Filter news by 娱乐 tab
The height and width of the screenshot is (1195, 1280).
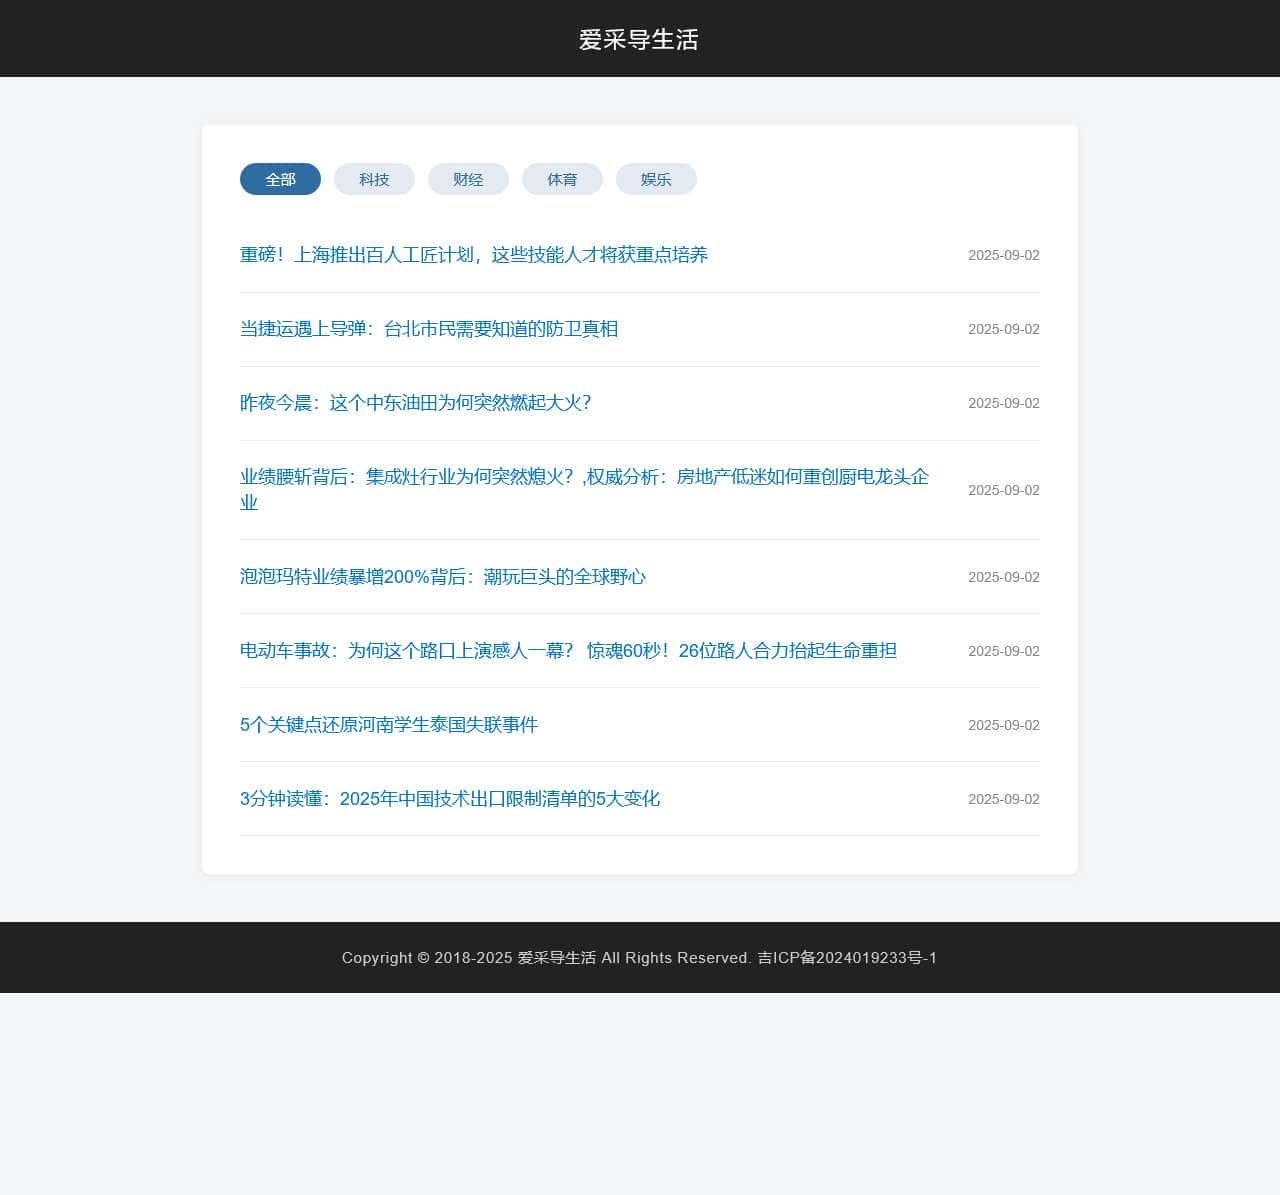click(656, 179)
